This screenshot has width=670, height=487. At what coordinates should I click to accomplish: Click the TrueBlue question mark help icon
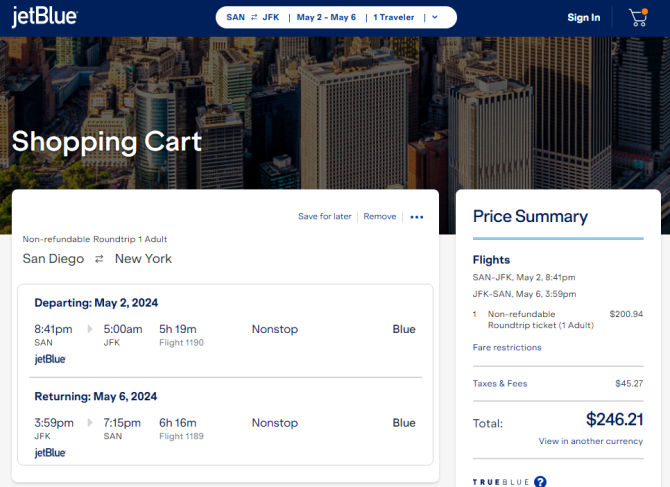coord(540,481)
